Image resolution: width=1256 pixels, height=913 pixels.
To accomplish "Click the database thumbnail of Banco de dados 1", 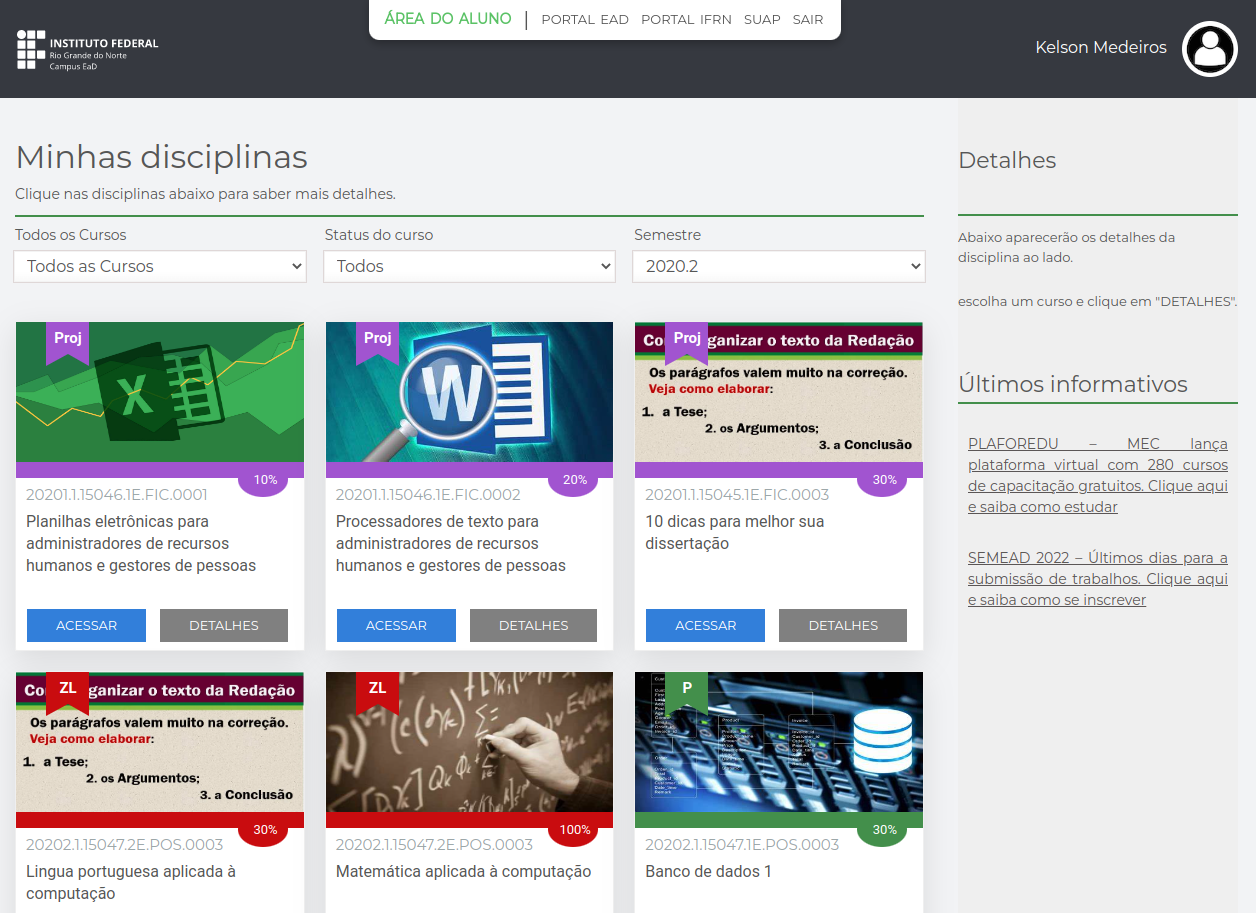I will [779, 742].
